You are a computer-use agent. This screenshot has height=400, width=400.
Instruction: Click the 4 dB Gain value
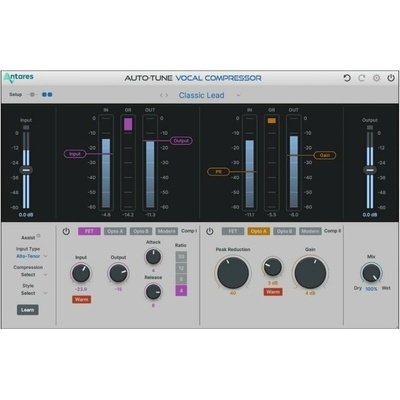click(x=310, y=293)
